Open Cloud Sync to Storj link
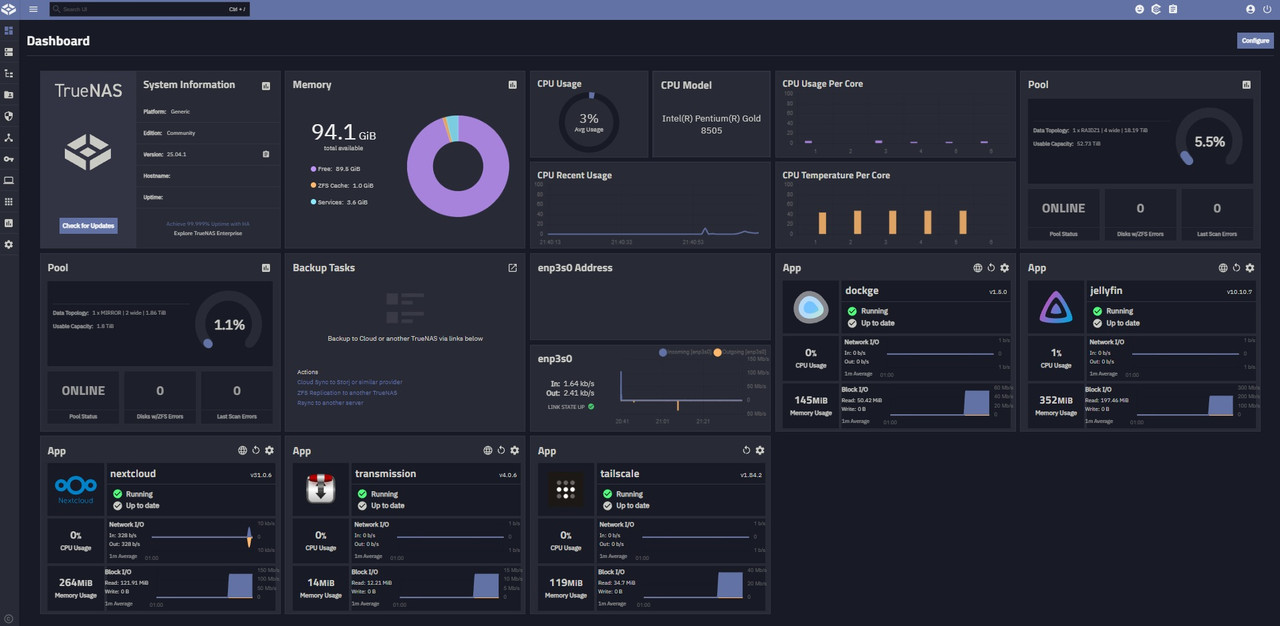 coord(350,382)
